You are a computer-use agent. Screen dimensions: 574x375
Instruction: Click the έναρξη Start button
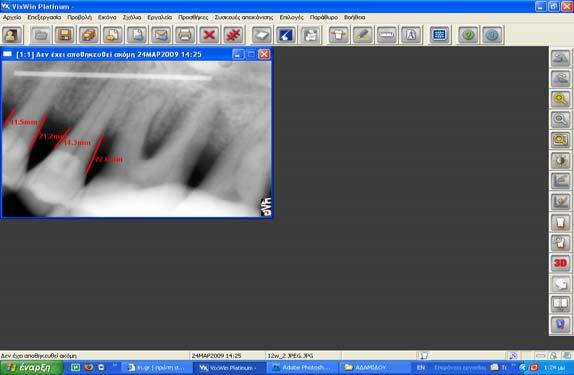click(x=31, y=367)
